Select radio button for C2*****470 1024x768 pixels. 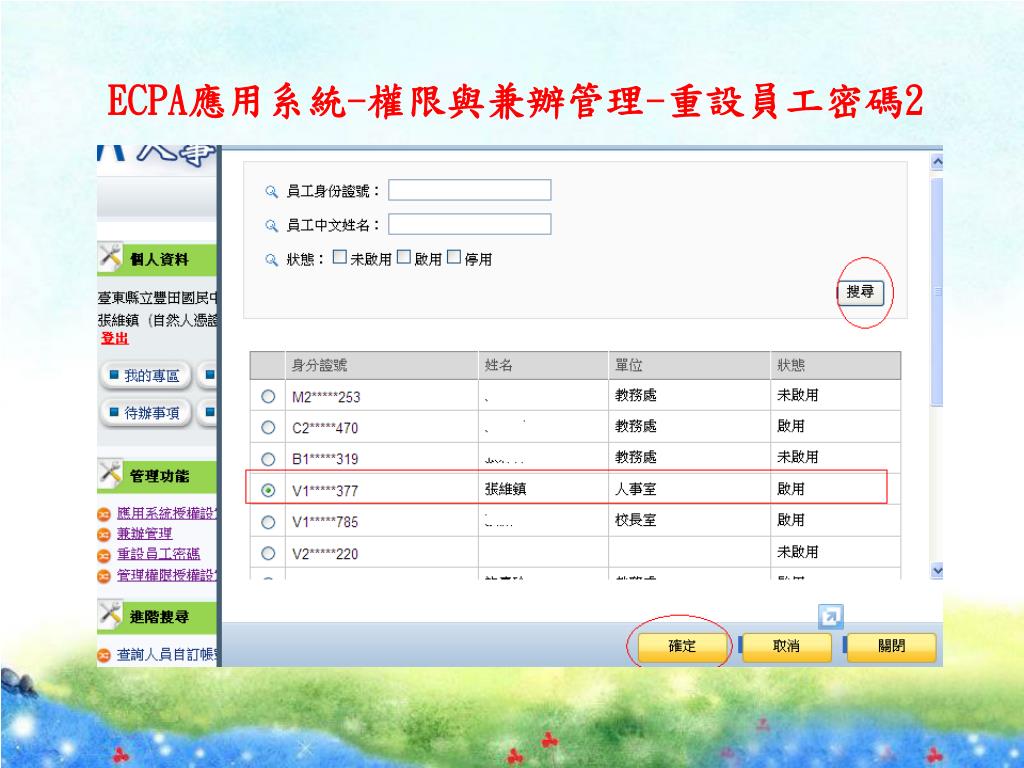click(268, 427)
